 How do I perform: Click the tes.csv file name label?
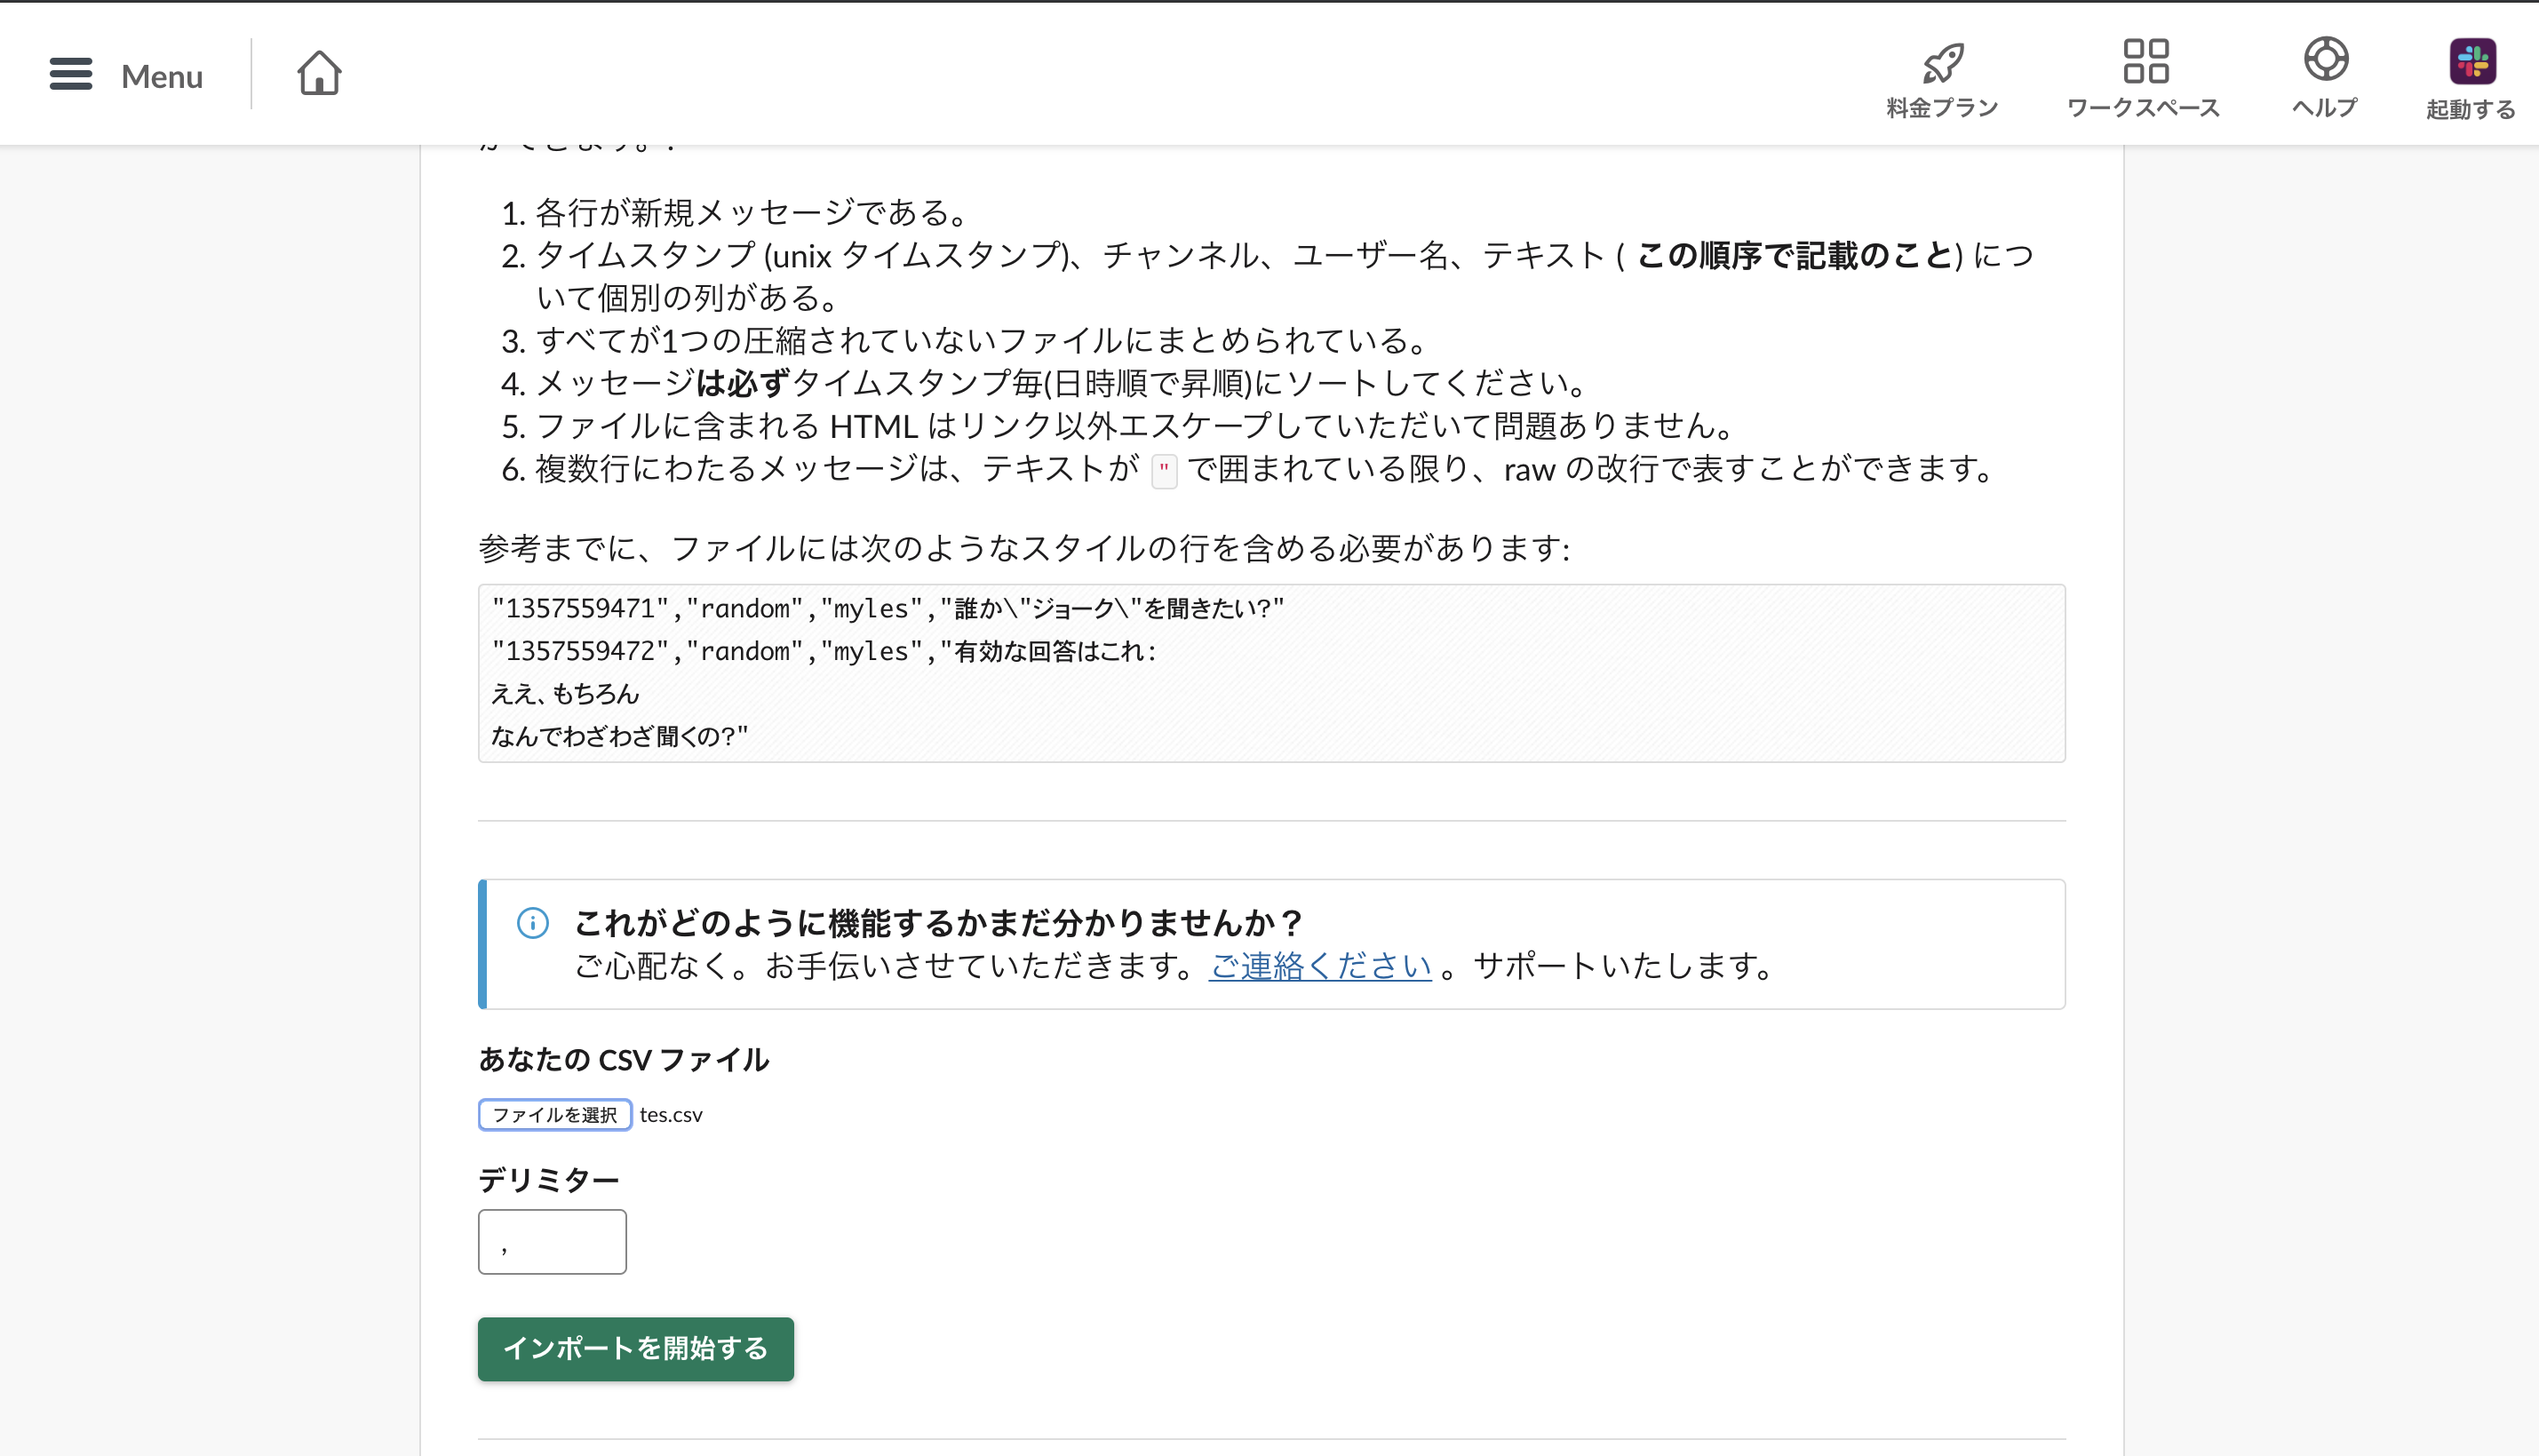tap(671, 1114)
